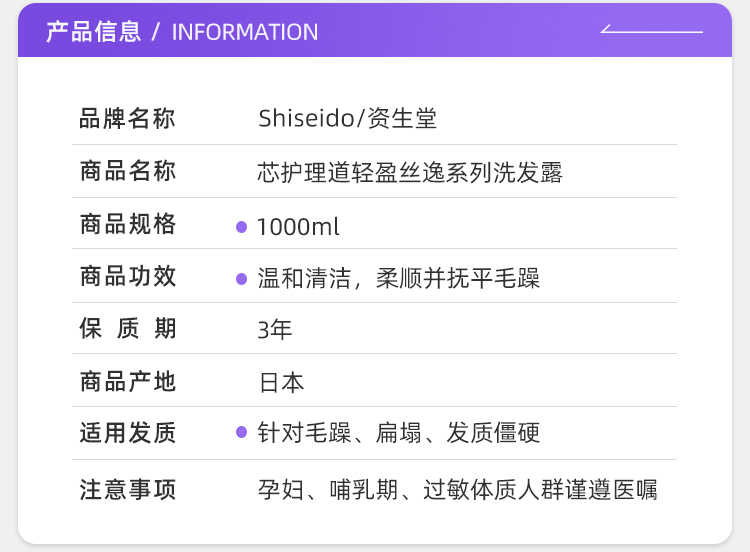Click the 商品功效 label

point(127,277)
